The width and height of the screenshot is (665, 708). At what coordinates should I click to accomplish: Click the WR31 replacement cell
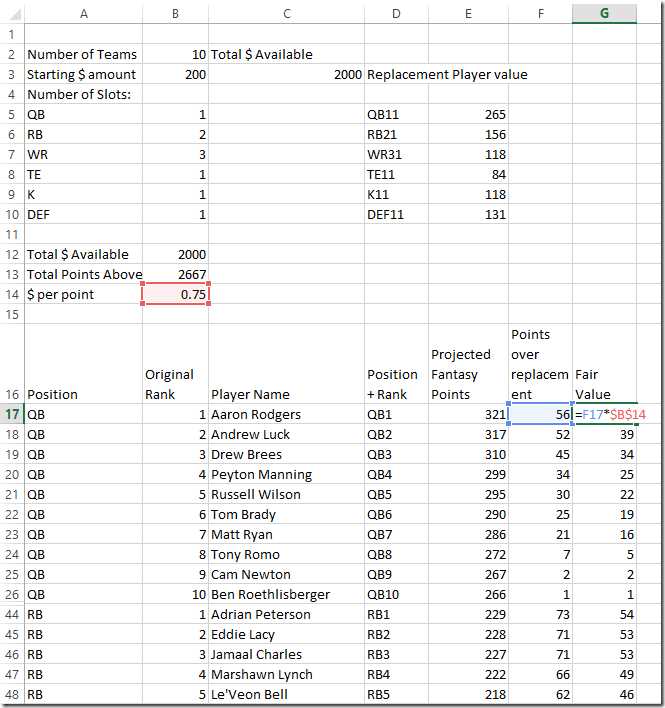pyautogui.click(x=396, y=154)
